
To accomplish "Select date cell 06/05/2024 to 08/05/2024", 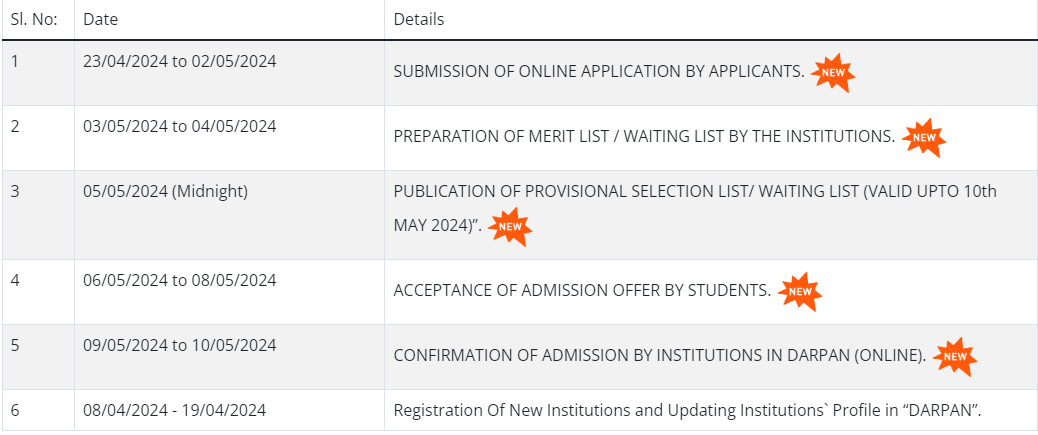I will 180,281.
